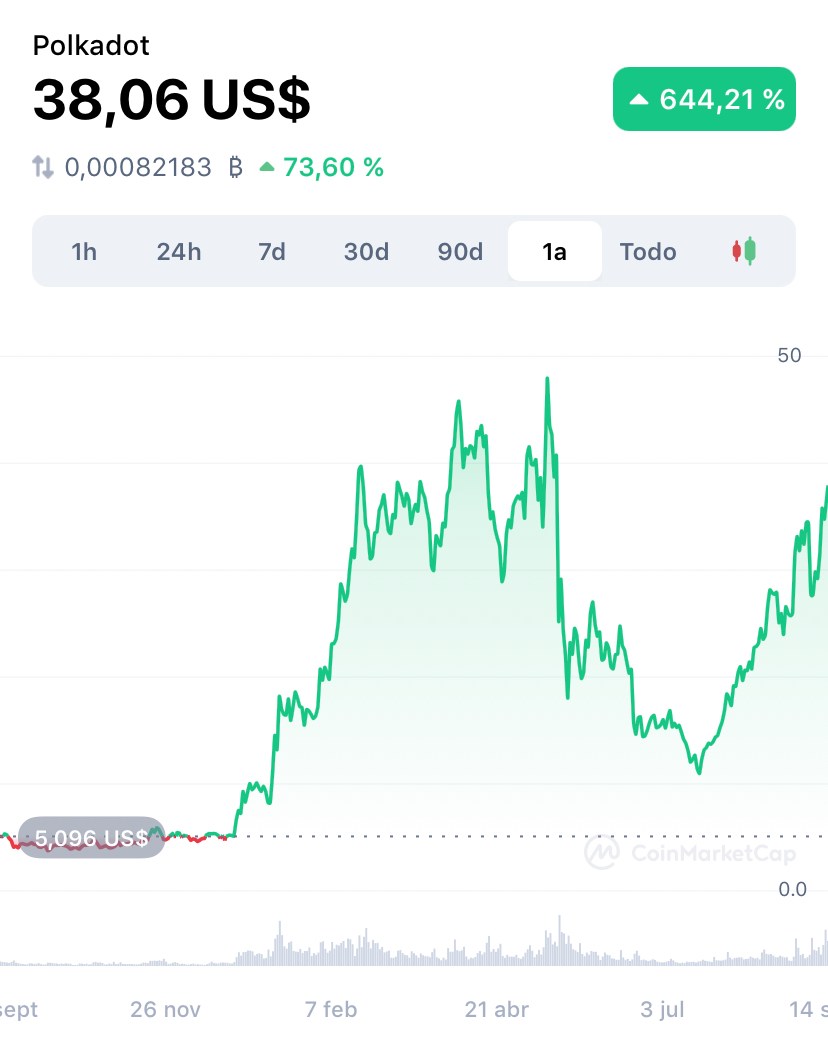Select the 24h time range
Screen dimensions: 828x1053
click(x=179, y=252)
